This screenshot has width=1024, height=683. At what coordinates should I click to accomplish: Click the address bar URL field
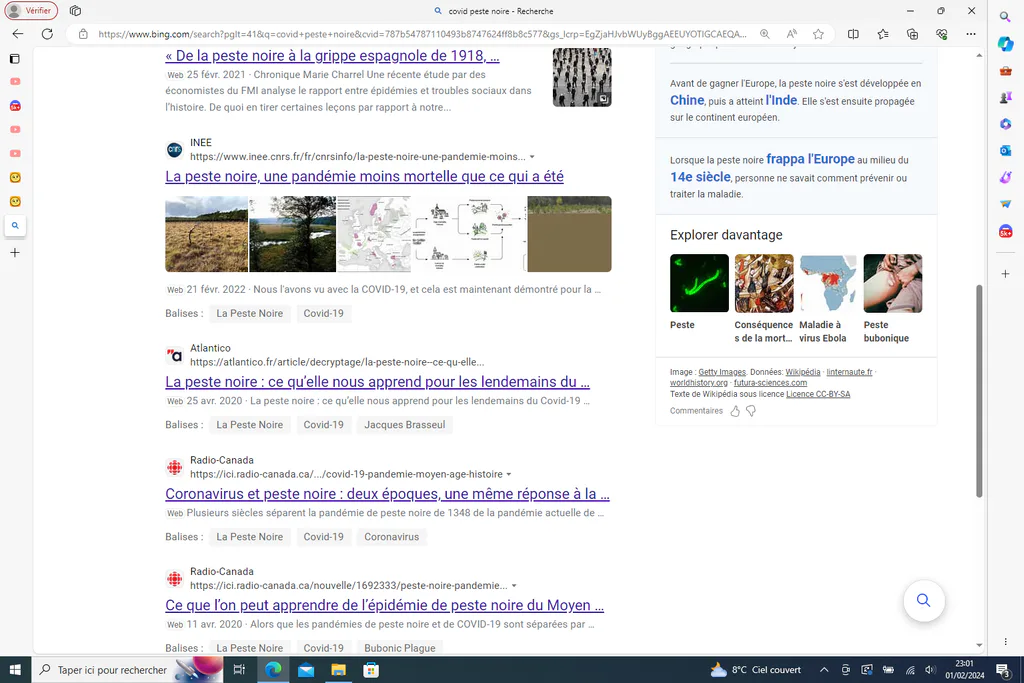(422, 34)
